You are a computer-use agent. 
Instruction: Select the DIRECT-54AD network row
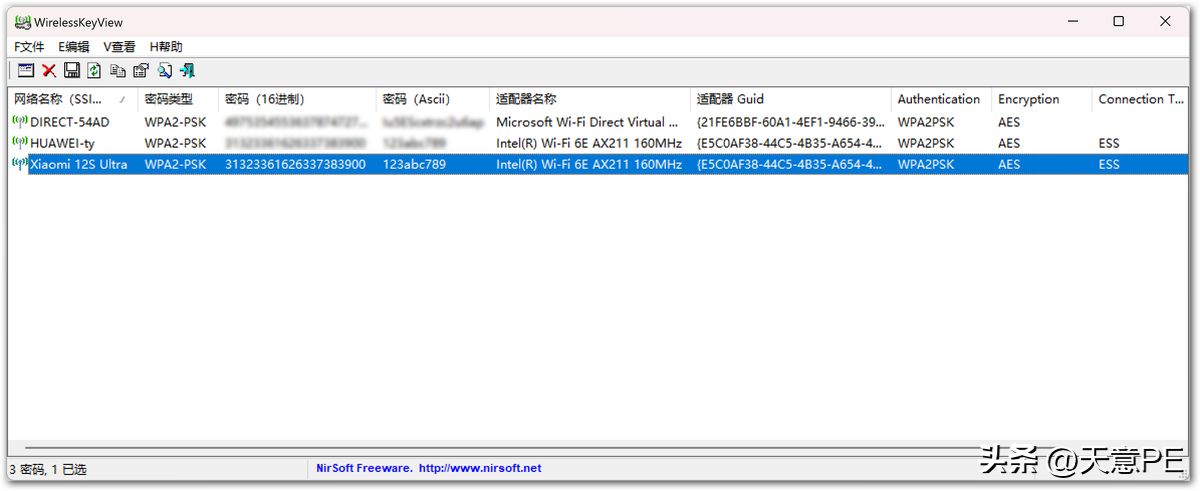597,122
